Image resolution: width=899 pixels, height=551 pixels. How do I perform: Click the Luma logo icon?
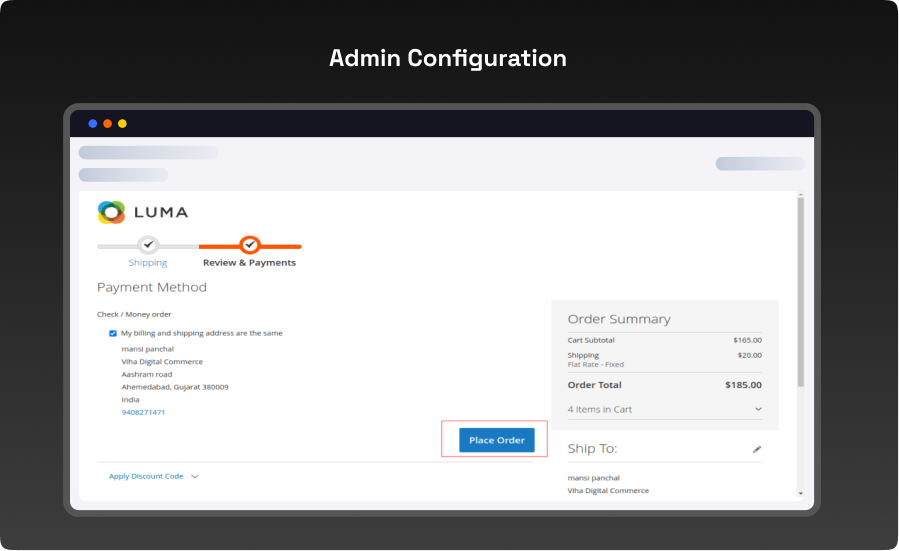tap(111, 212)
